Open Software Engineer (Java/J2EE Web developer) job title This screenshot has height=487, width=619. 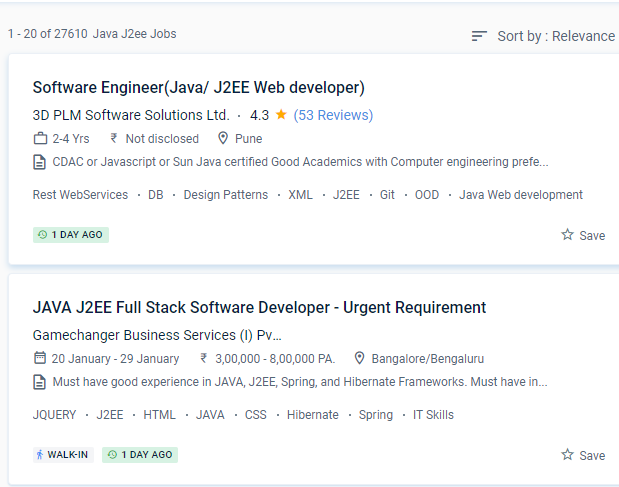[198, 87]
